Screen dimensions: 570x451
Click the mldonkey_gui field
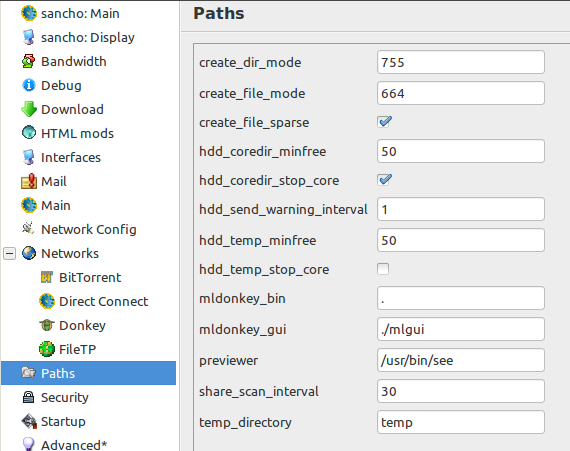pos(461,329)
